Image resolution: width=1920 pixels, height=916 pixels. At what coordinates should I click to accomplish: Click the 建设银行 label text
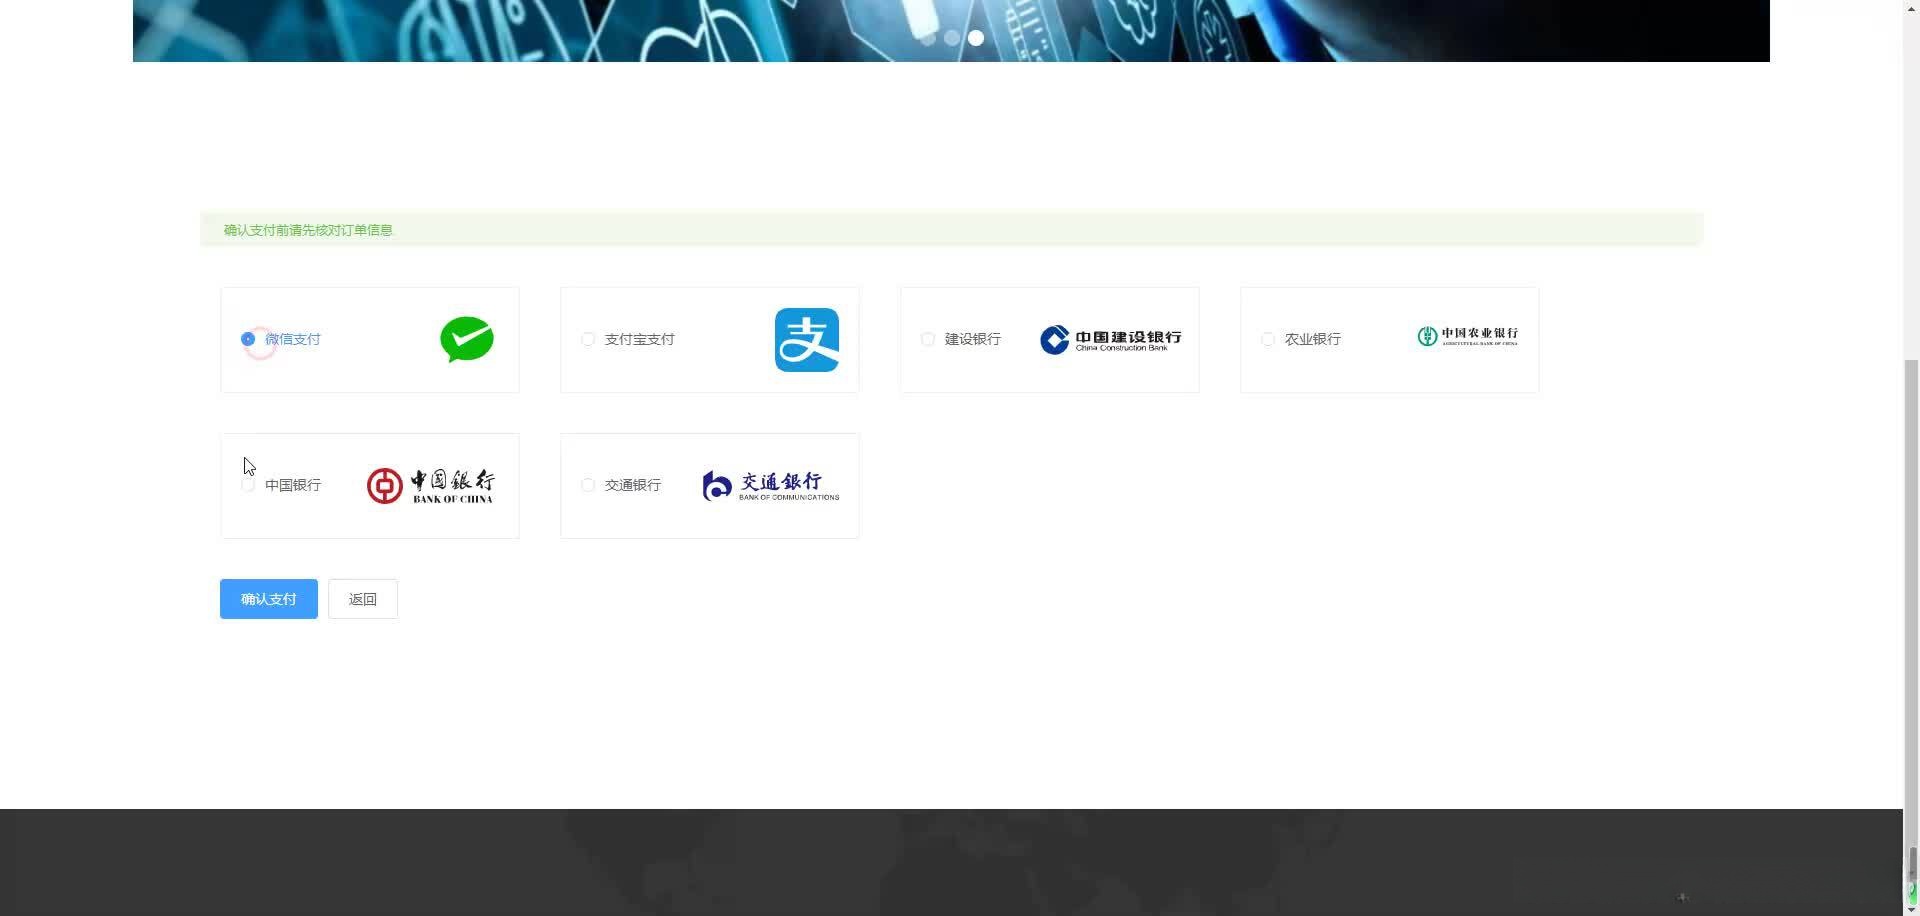[973, 339]
